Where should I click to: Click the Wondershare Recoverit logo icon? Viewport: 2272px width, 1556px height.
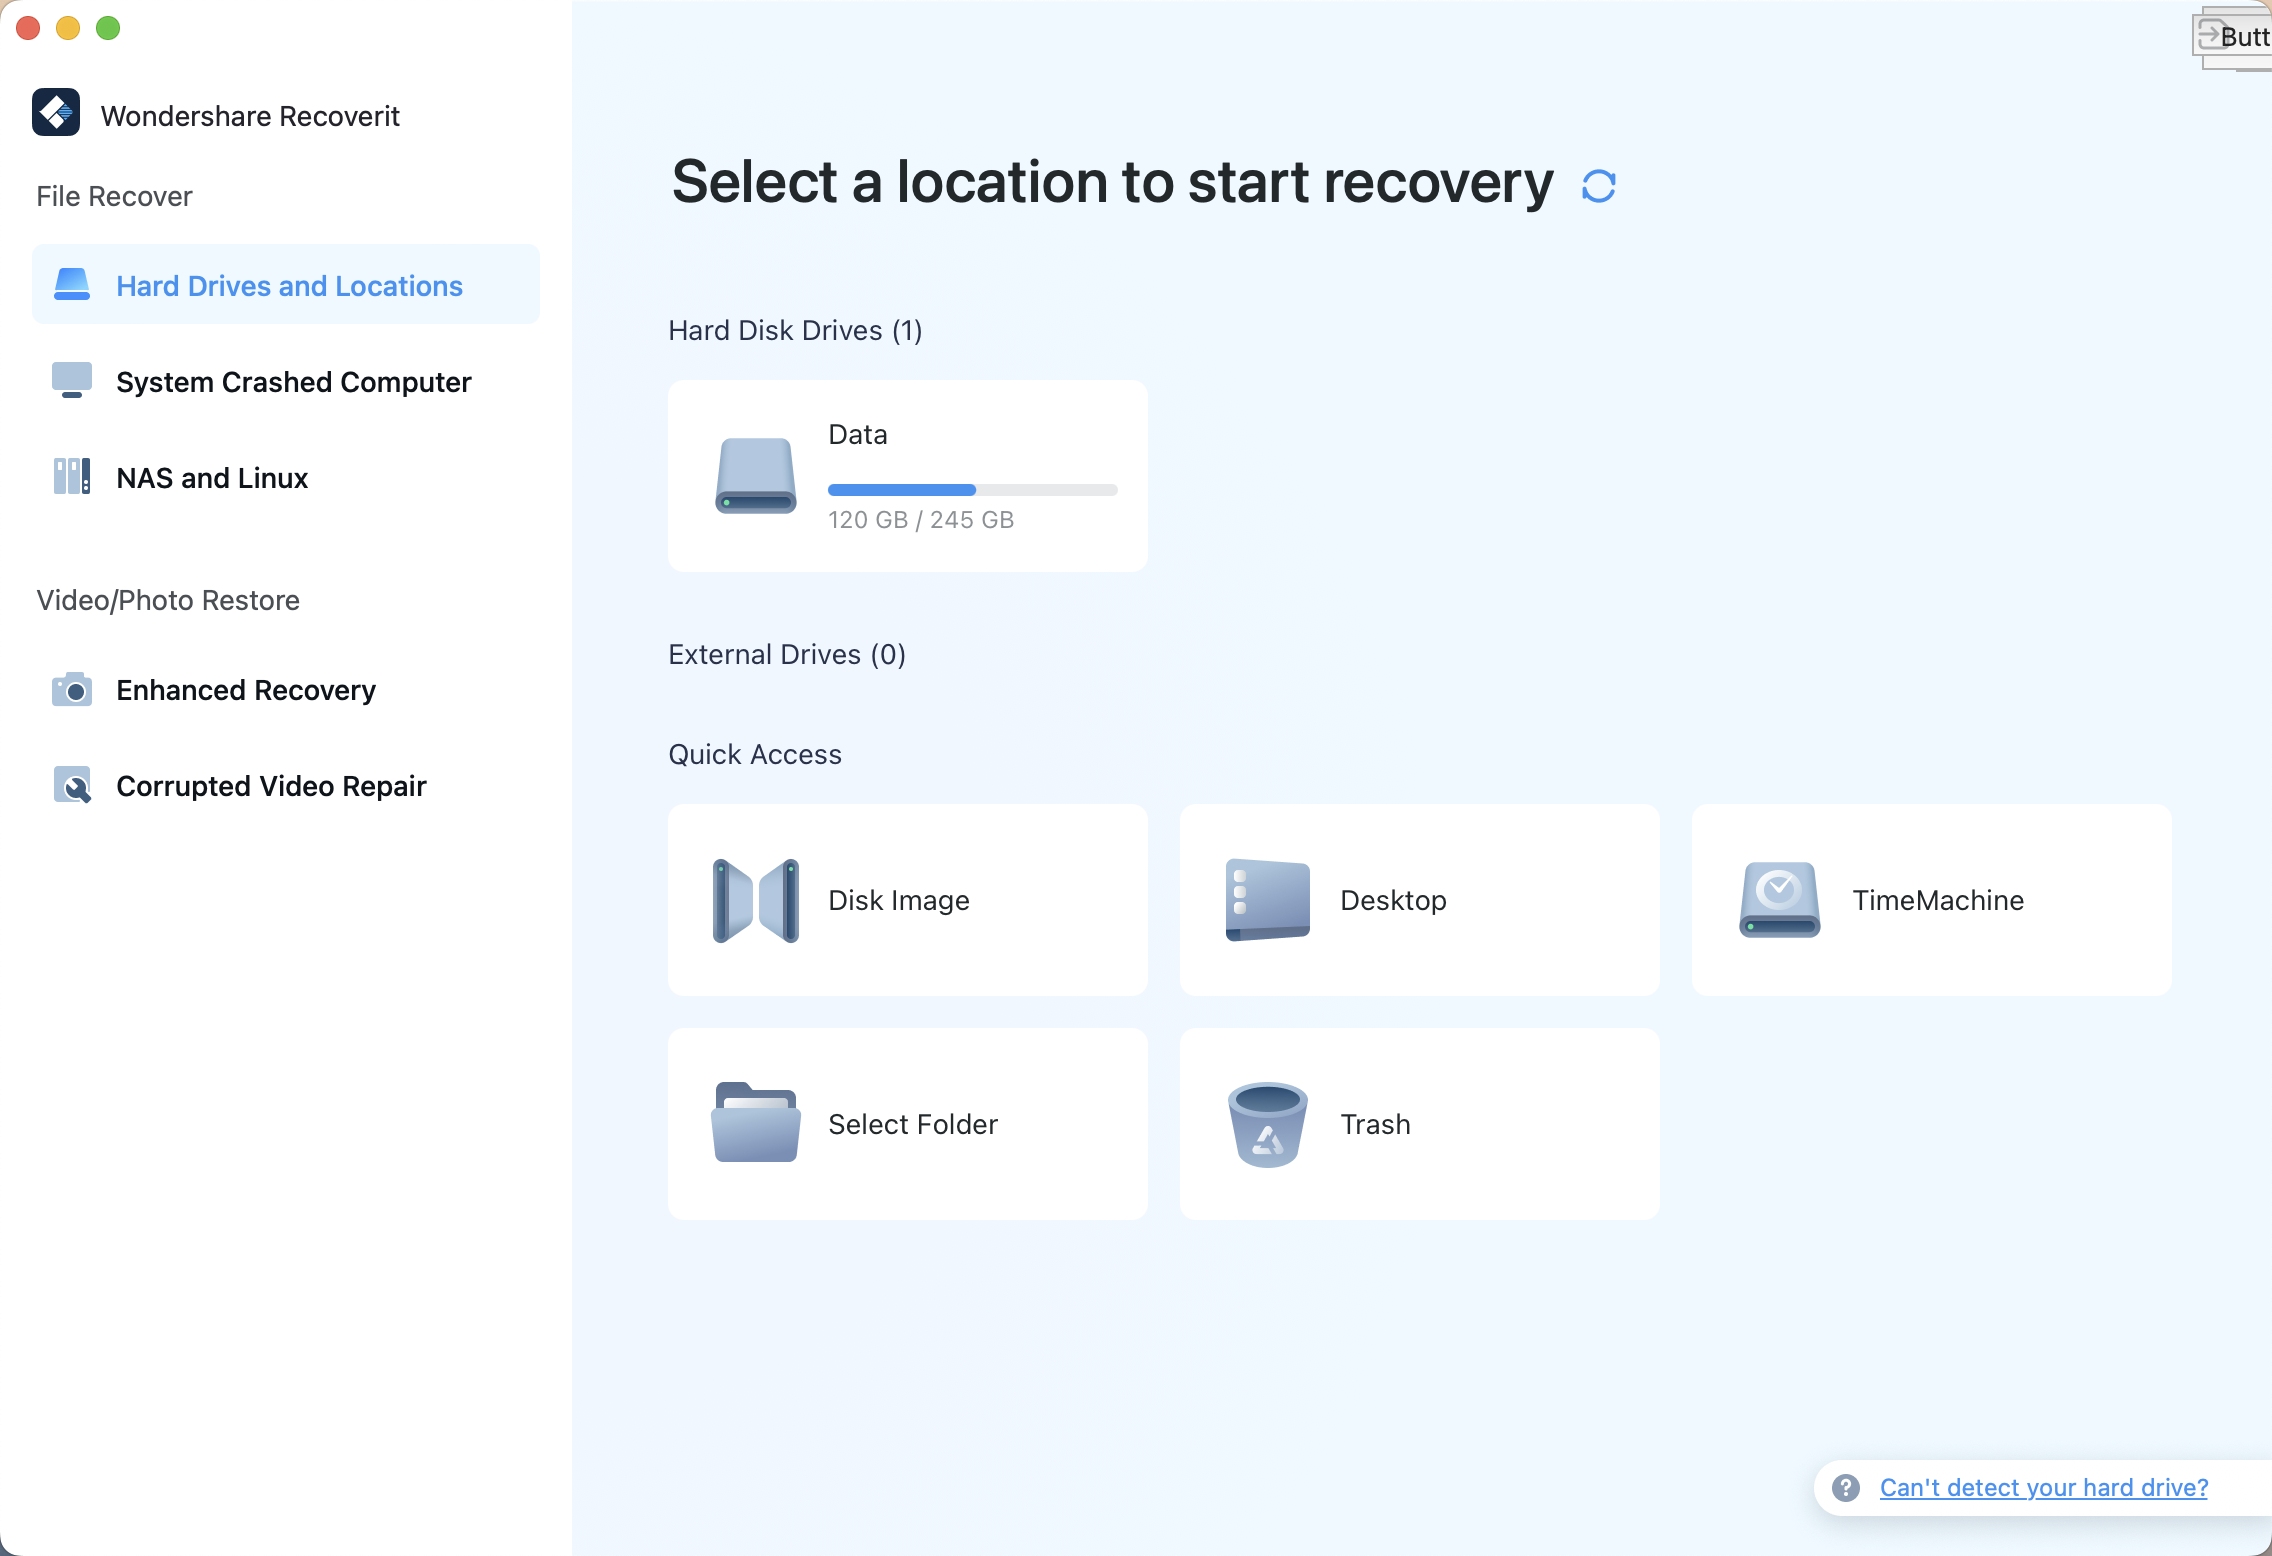pos(56,112)
